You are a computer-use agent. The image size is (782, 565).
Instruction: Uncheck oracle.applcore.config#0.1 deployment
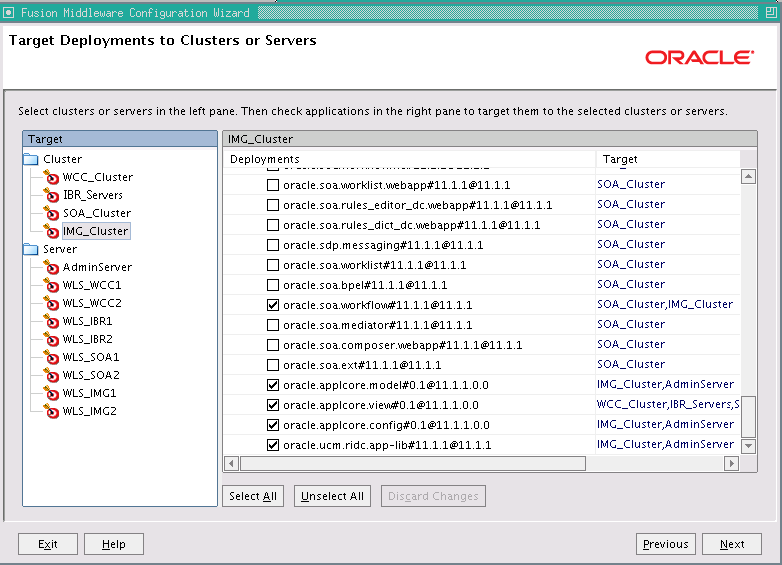point(273,425)
